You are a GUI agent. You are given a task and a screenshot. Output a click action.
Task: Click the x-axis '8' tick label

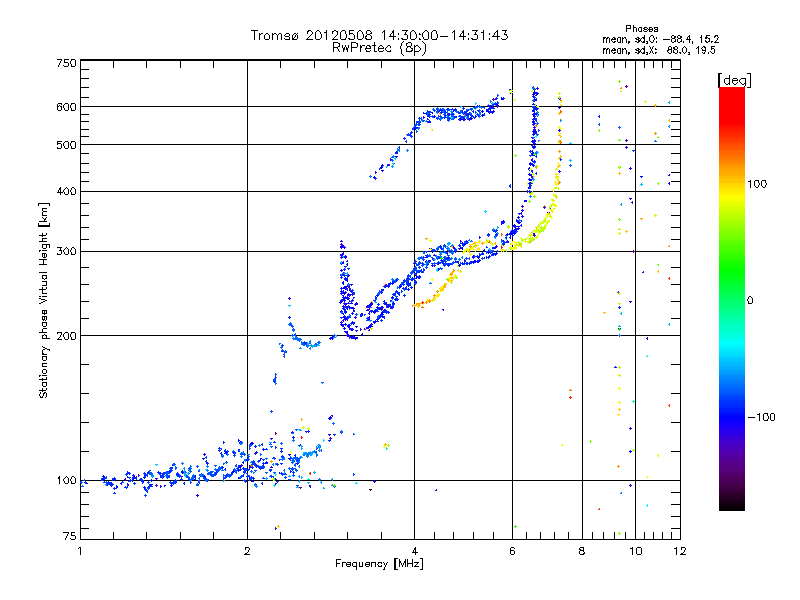(582, 551)
